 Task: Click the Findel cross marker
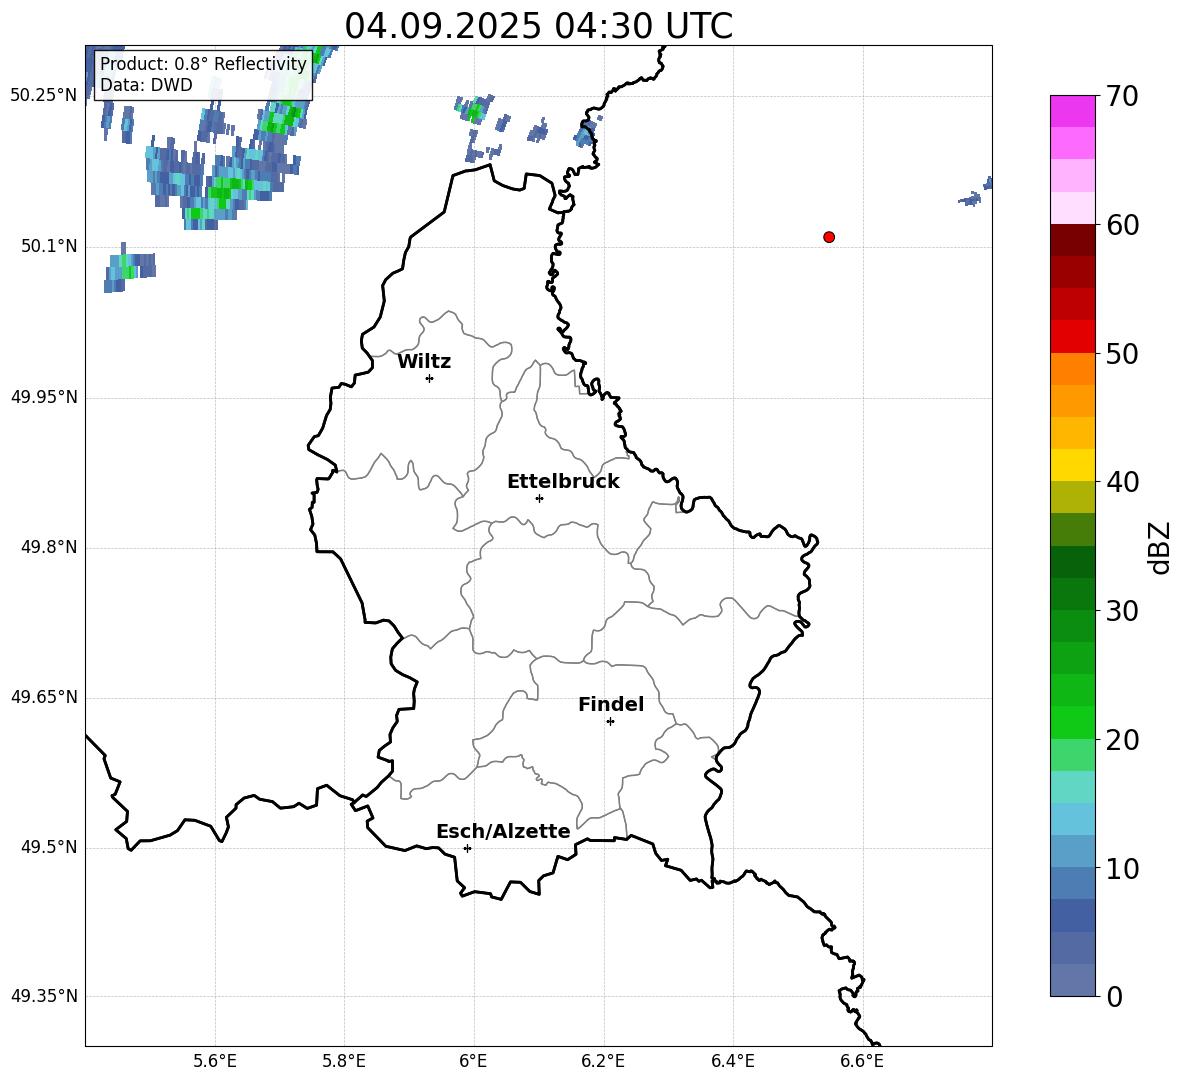[x=610, y=722]
